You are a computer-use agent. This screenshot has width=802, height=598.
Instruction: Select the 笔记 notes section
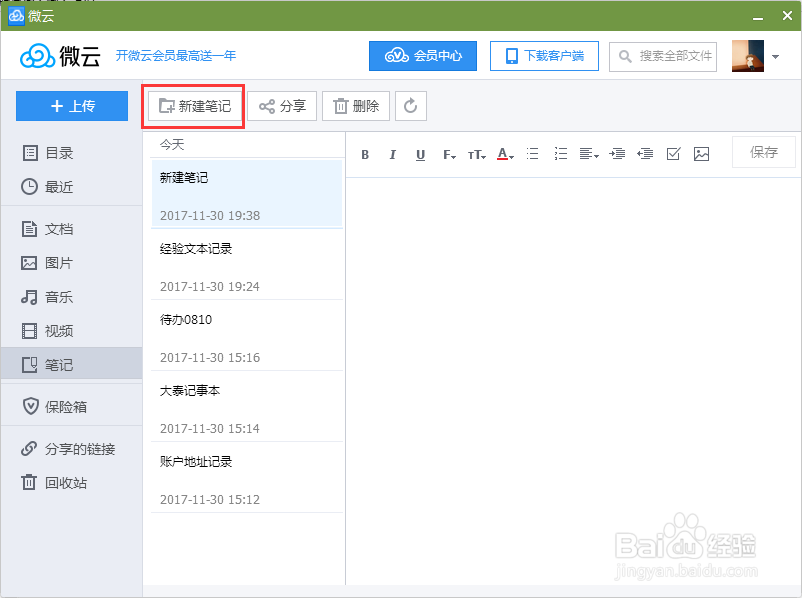pos(72,364)
